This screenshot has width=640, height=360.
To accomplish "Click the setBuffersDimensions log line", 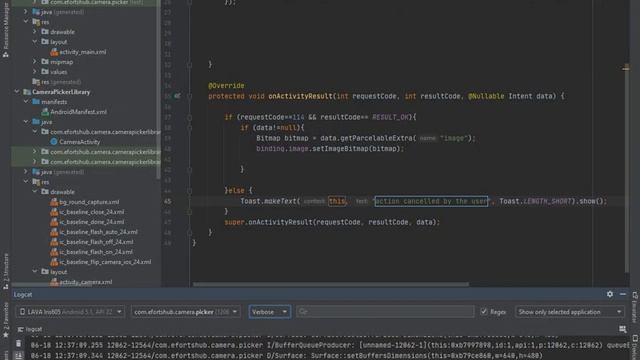I will 287,356.
